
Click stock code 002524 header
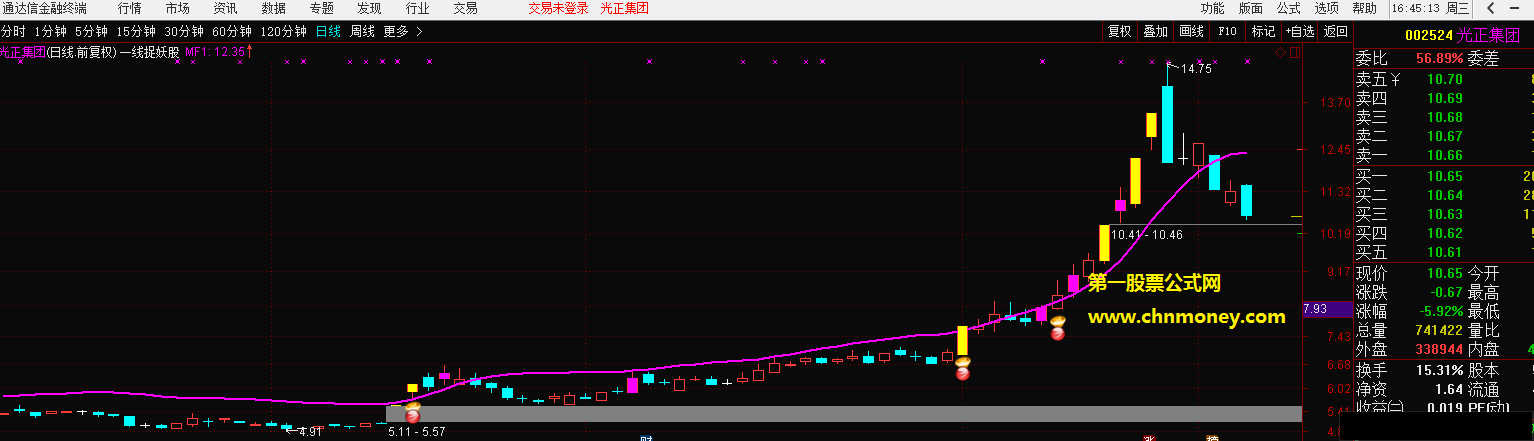(1428, 35)
